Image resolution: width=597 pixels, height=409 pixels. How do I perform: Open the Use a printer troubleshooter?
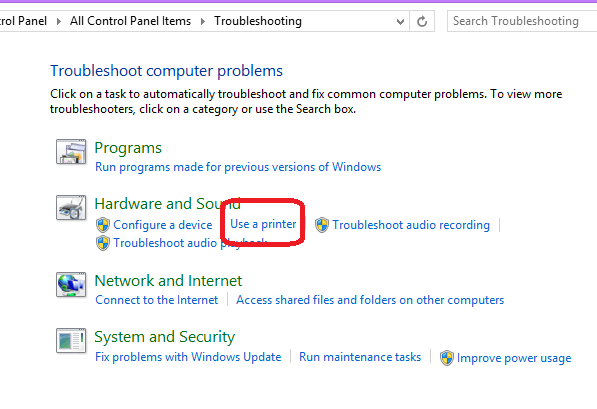(x=263, y=224)
